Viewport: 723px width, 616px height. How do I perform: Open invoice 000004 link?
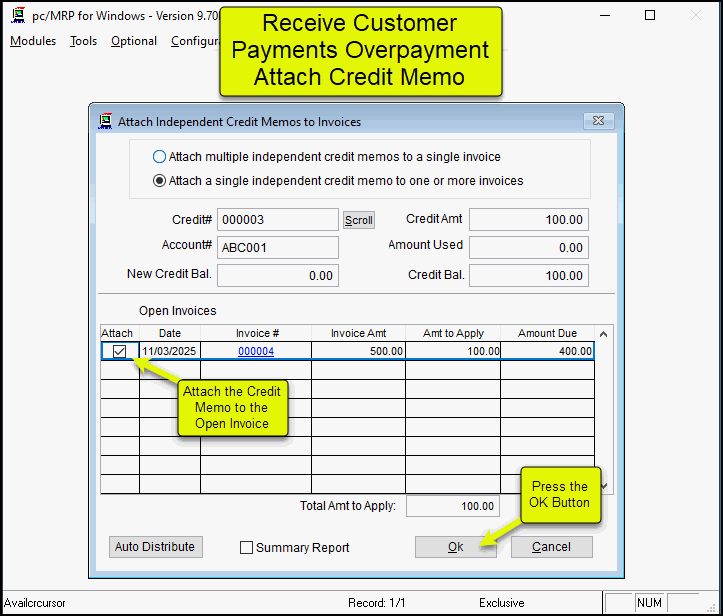coord(256,351)
